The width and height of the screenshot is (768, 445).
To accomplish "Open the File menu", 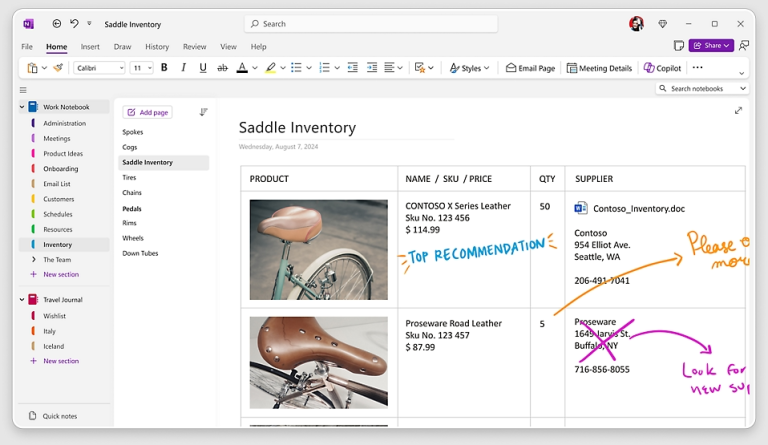I will point(27,47).
